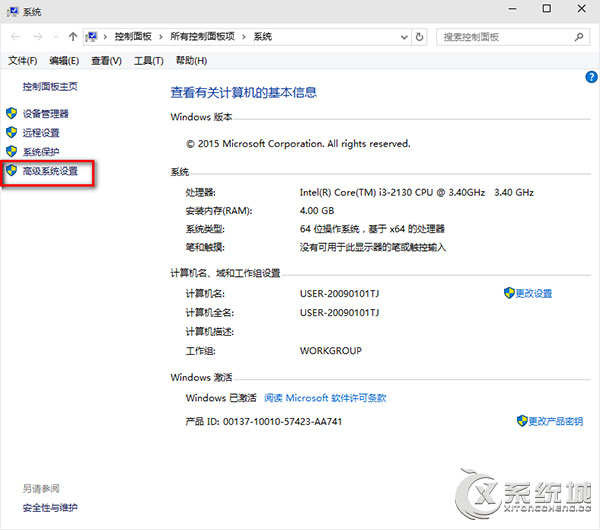Click the 64 位操作系统 system type text

[372, 229]
